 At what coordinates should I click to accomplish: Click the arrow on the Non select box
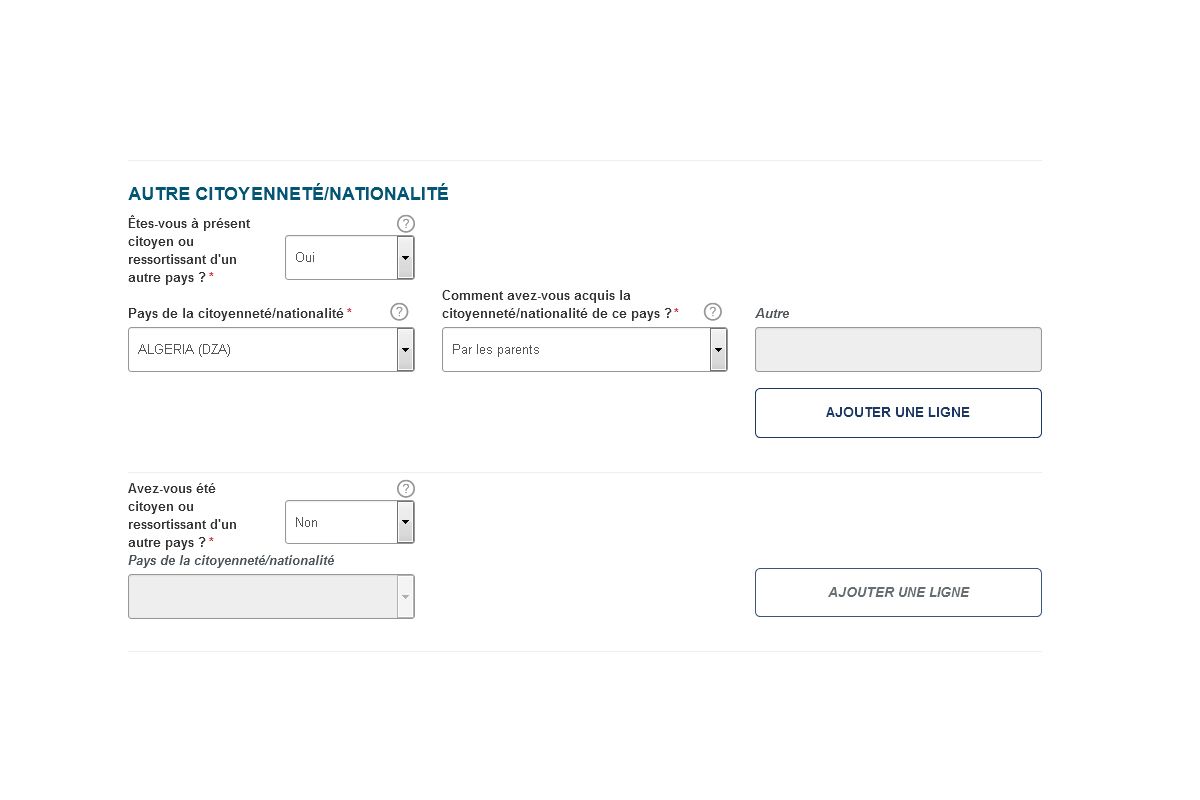click(405, 523)
